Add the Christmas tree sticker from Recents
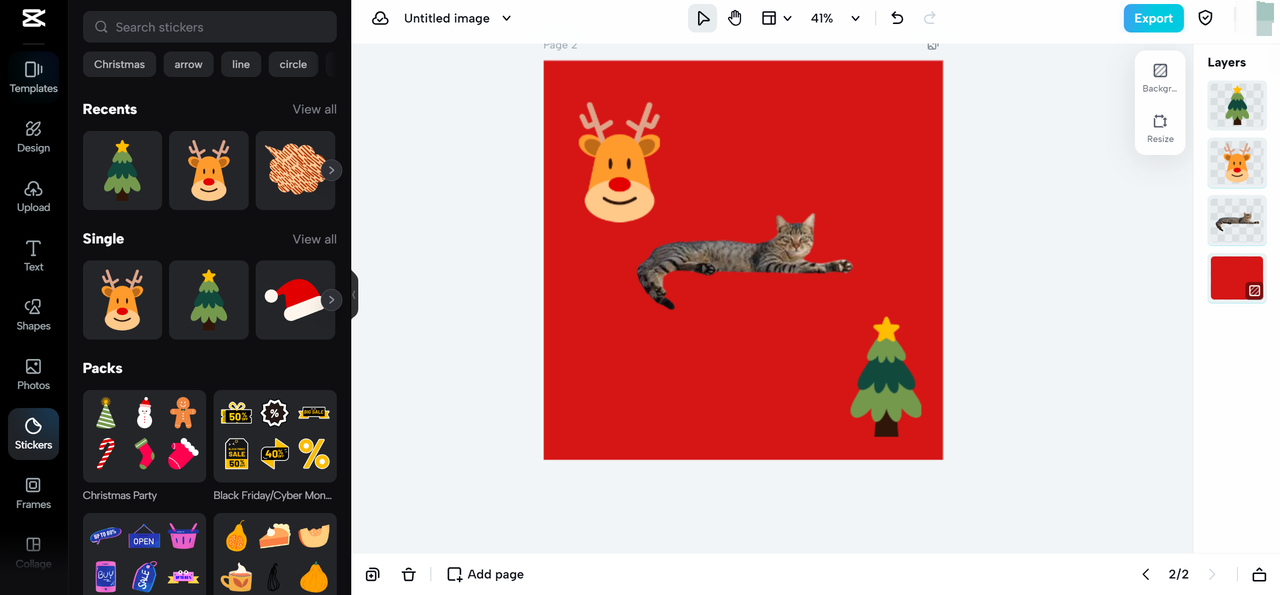Image resolution: width=1280 pixels, height=595 pixels. (x=122, y=170)
